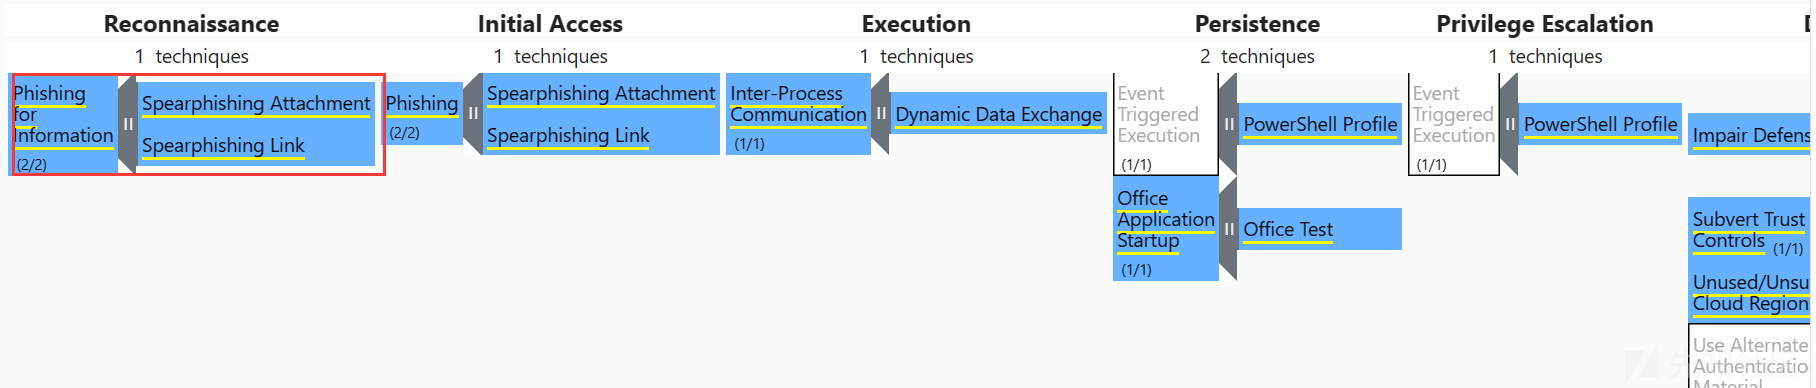Select Spearphishing Attachment under Initial Access

(601, 93)
